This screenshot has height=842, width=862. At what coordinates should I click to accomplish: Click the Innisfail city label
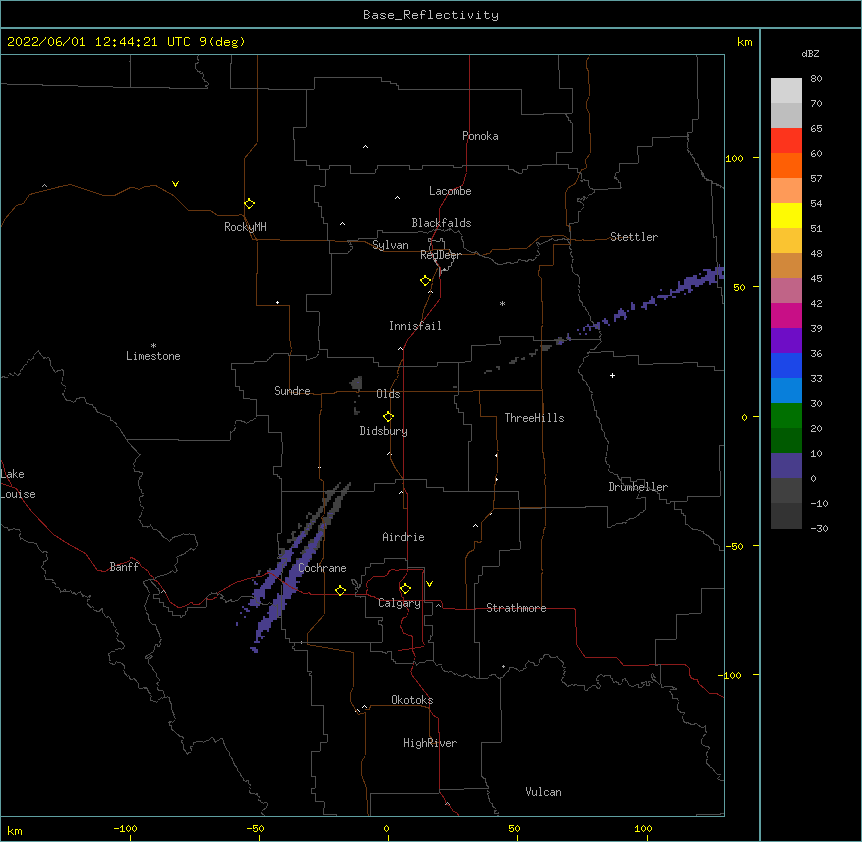coord(415,326)
